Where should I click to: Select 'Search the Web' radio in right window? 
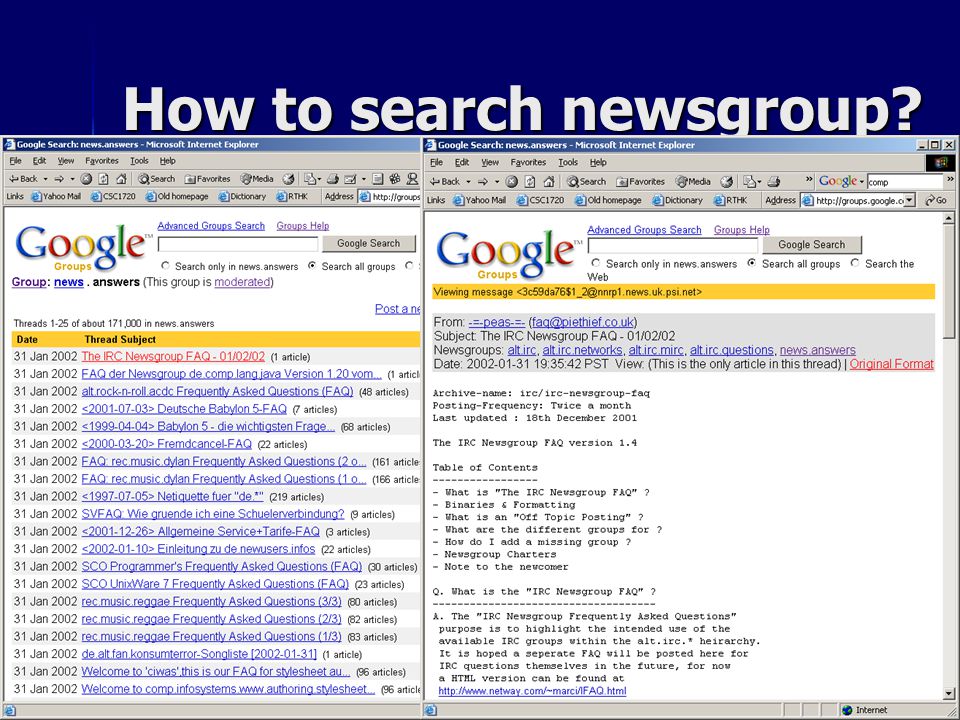(x=855, y=263)
